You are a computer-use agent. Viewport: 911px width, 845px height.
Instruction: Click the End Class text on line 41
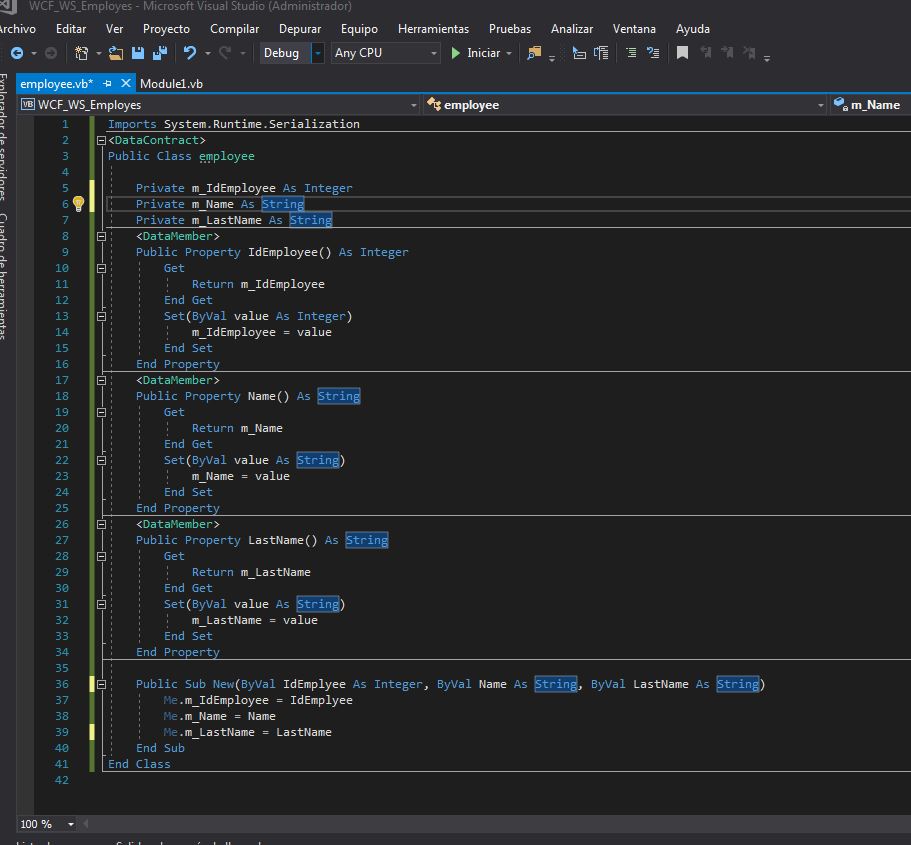[x=139, y=764]
